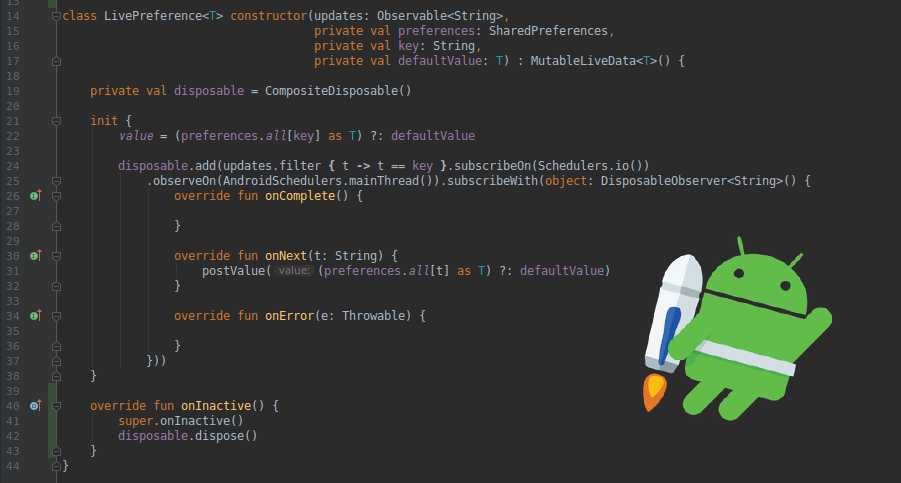901x483 pixels.
Task: Click line number 24 in the gutter
Action: 13,166
